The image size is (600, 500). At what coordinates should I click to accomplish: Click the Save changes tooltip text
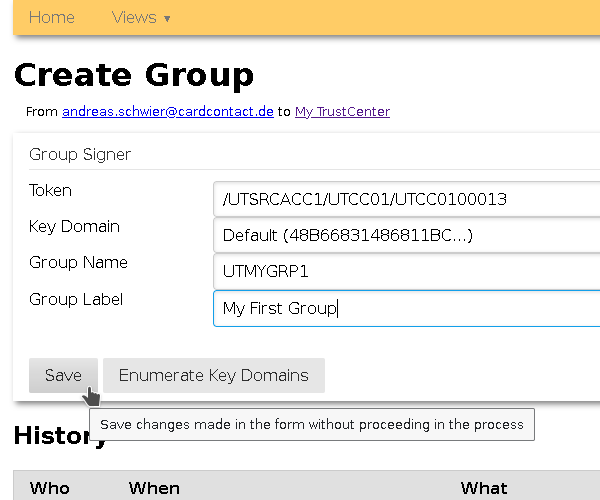point(312,424)
